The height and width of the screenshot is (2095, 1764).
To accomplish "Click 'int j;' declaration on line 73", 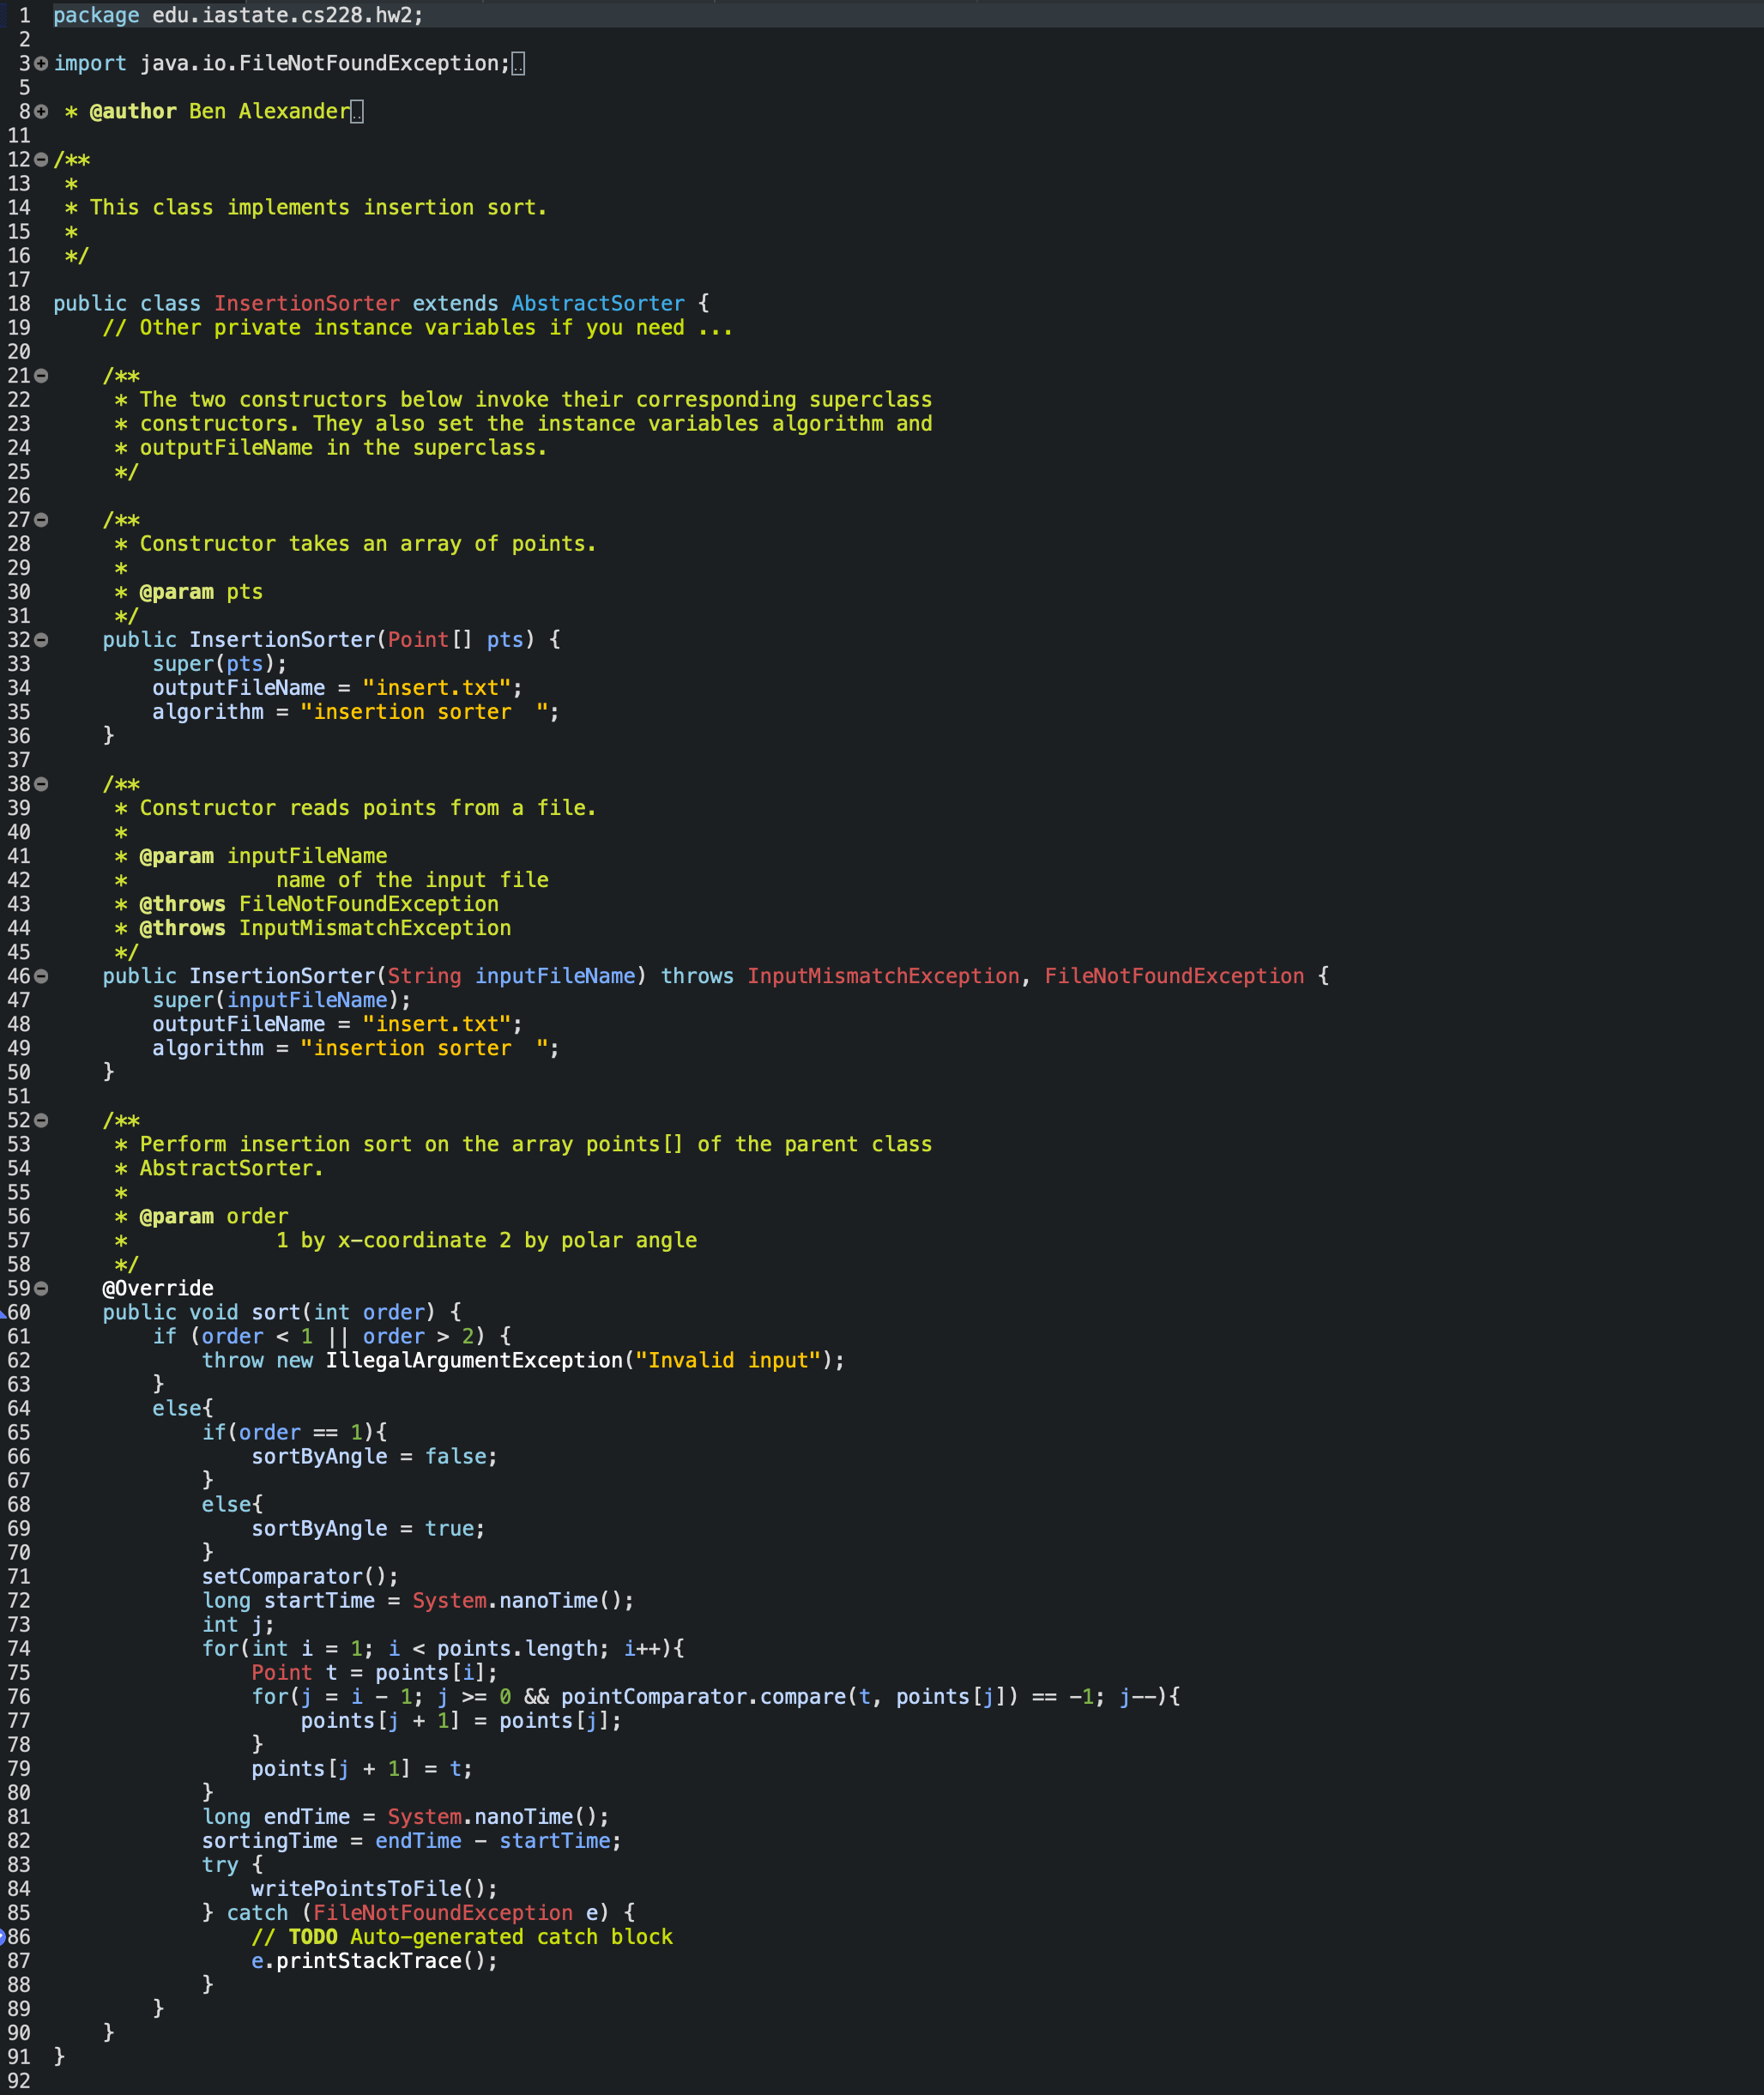I will (238, 1624).
